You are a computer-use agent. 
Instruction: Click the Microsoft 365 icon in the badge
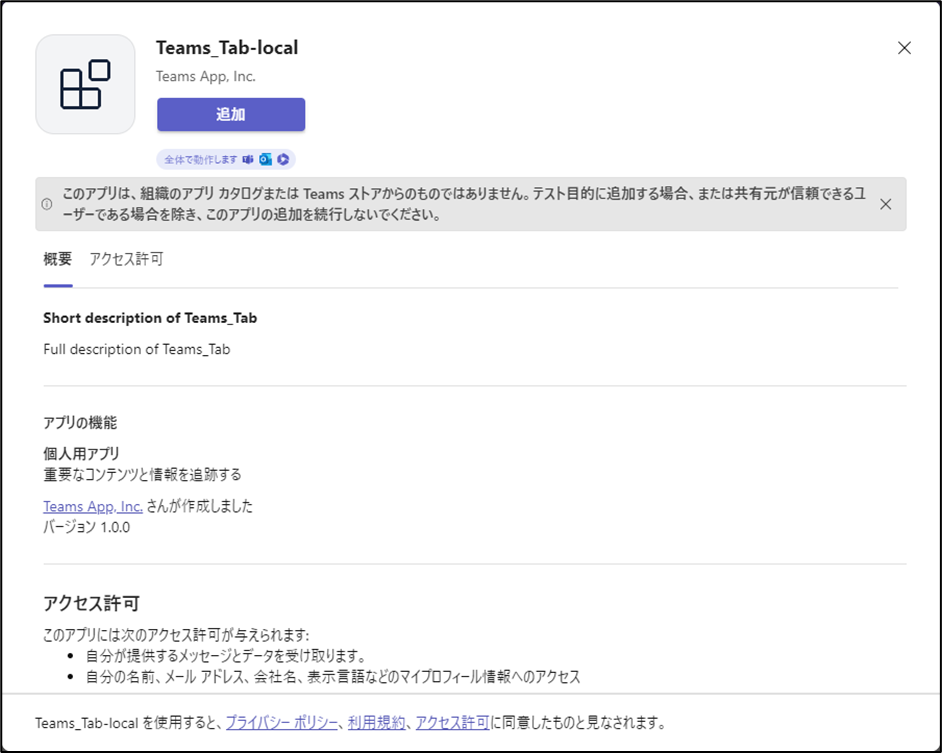pos(284,159)
